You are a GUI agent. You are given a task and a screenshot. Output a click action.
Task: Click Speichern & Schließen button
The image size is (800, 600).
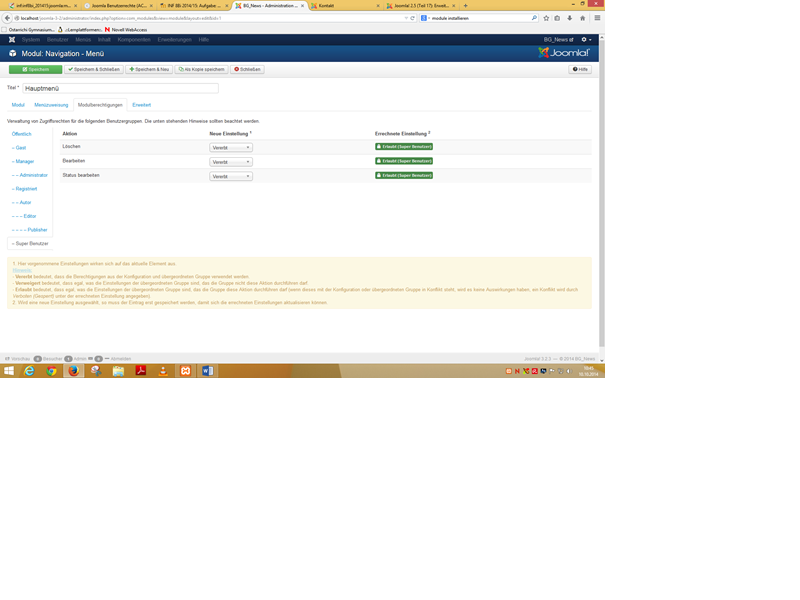(x=94, y=69)
